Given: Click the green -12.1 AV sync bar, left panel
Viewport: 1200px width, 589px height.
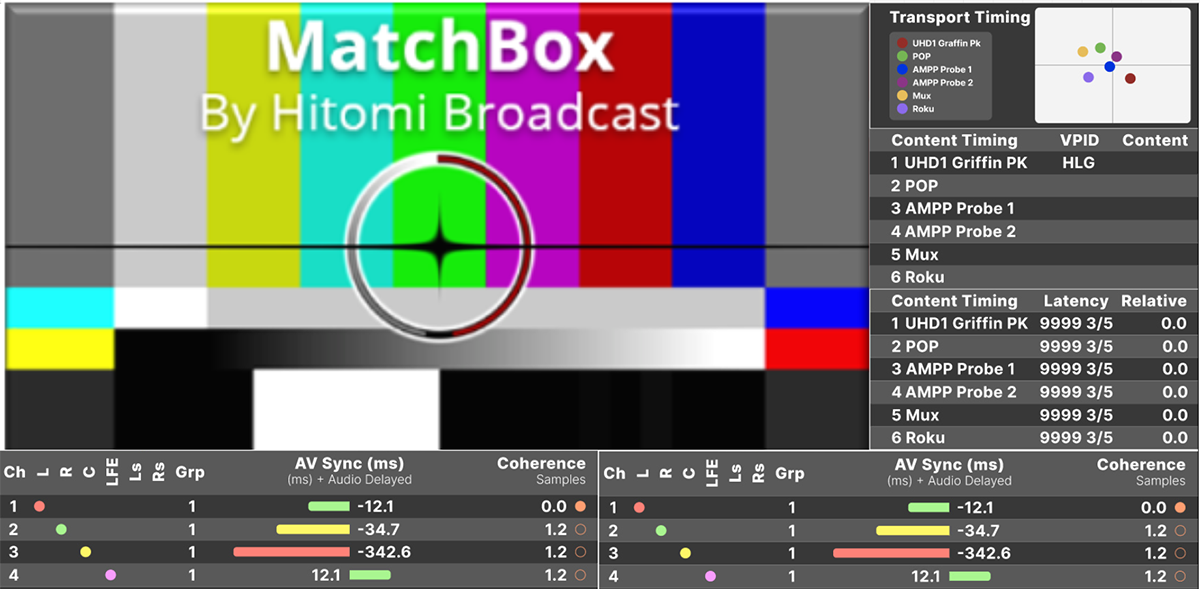Looking at the screenshot, I should click(x=329, y=506).
